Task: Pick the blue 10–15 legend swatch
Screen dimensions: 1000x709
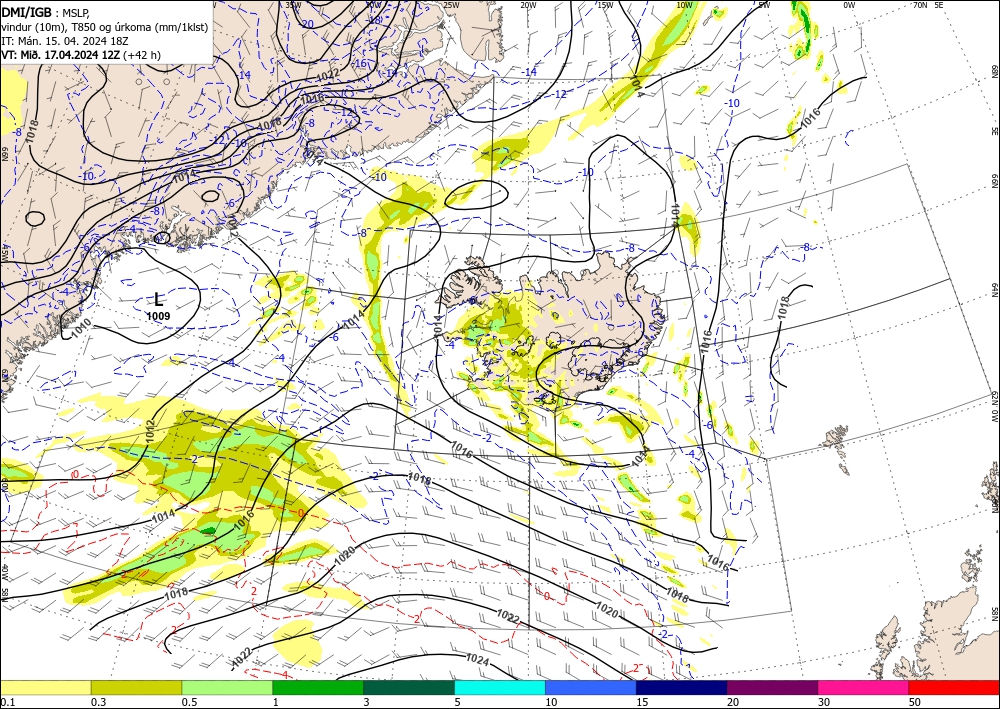Action: tap(591, 687)
